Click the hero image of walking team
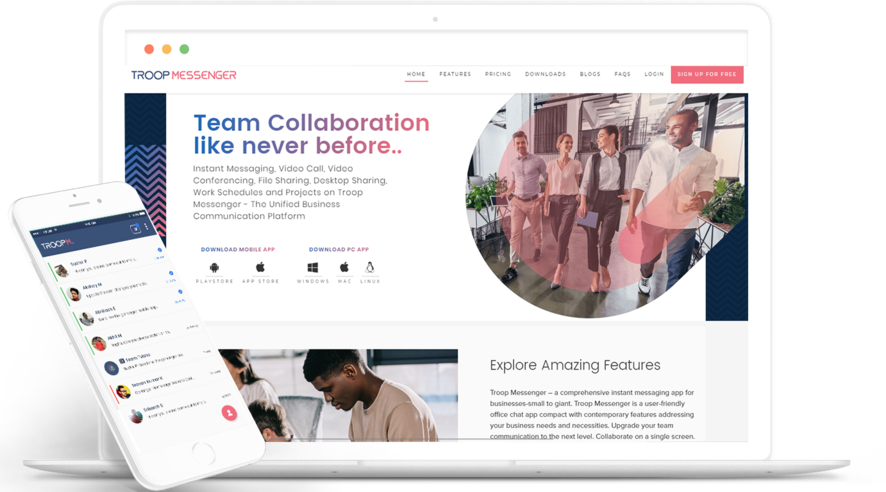This screenshot has height=492, width=886. pyautogui.click(x=600, y=200)
